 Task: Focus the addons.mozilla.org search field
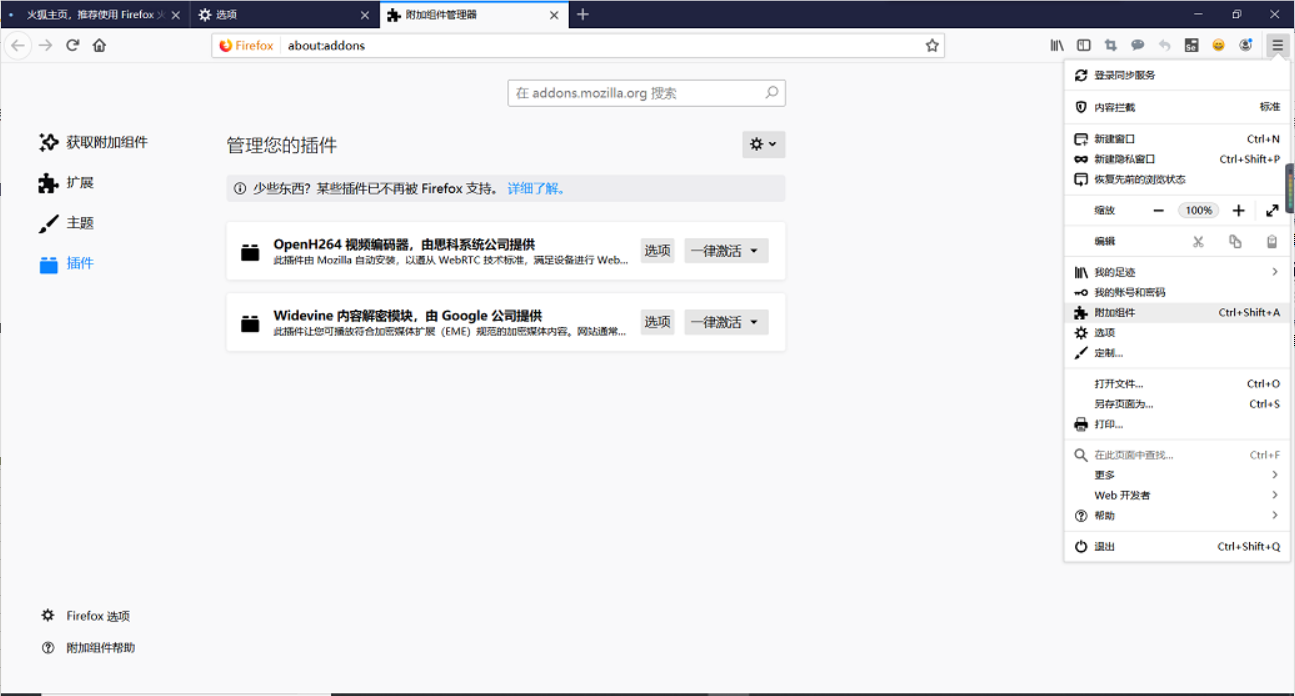point(646,93)
